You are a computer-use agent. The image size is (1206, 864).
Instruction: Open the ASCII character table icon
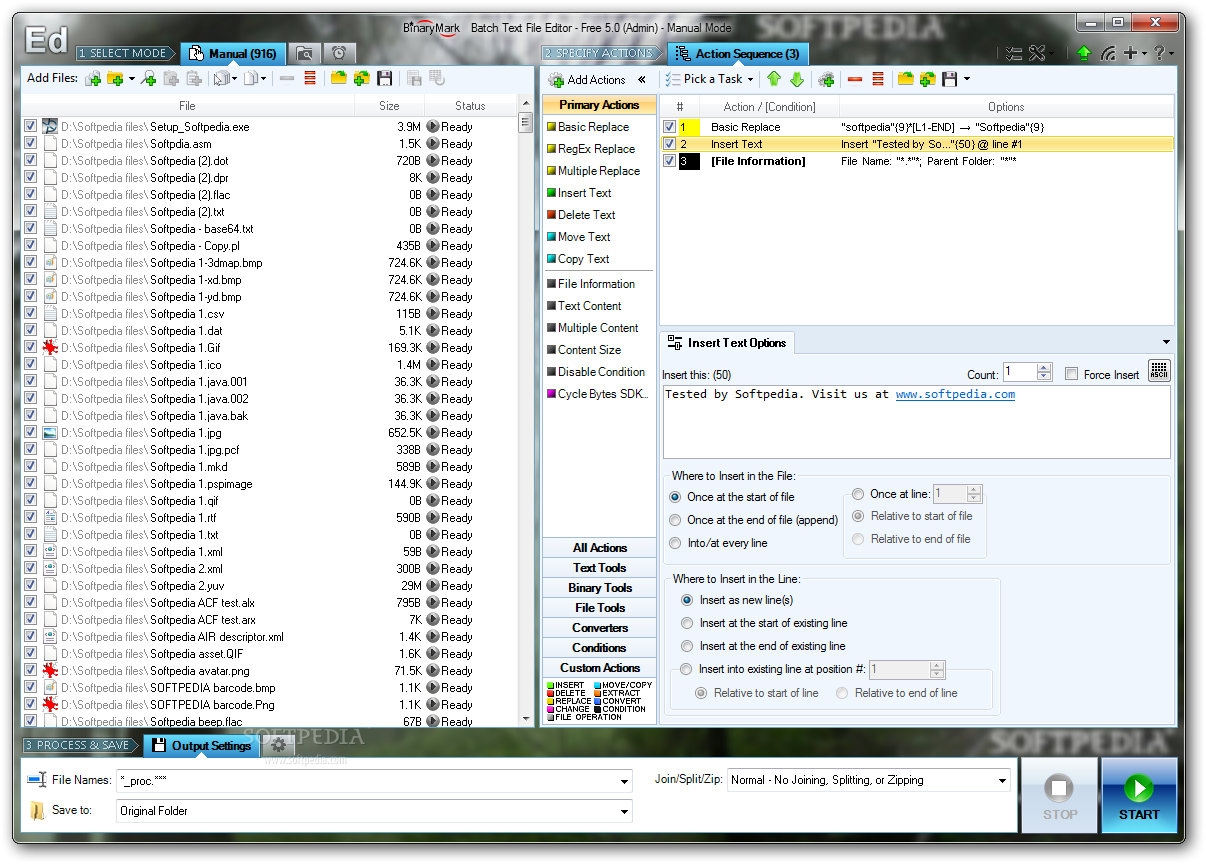[x=1159, y=371]
